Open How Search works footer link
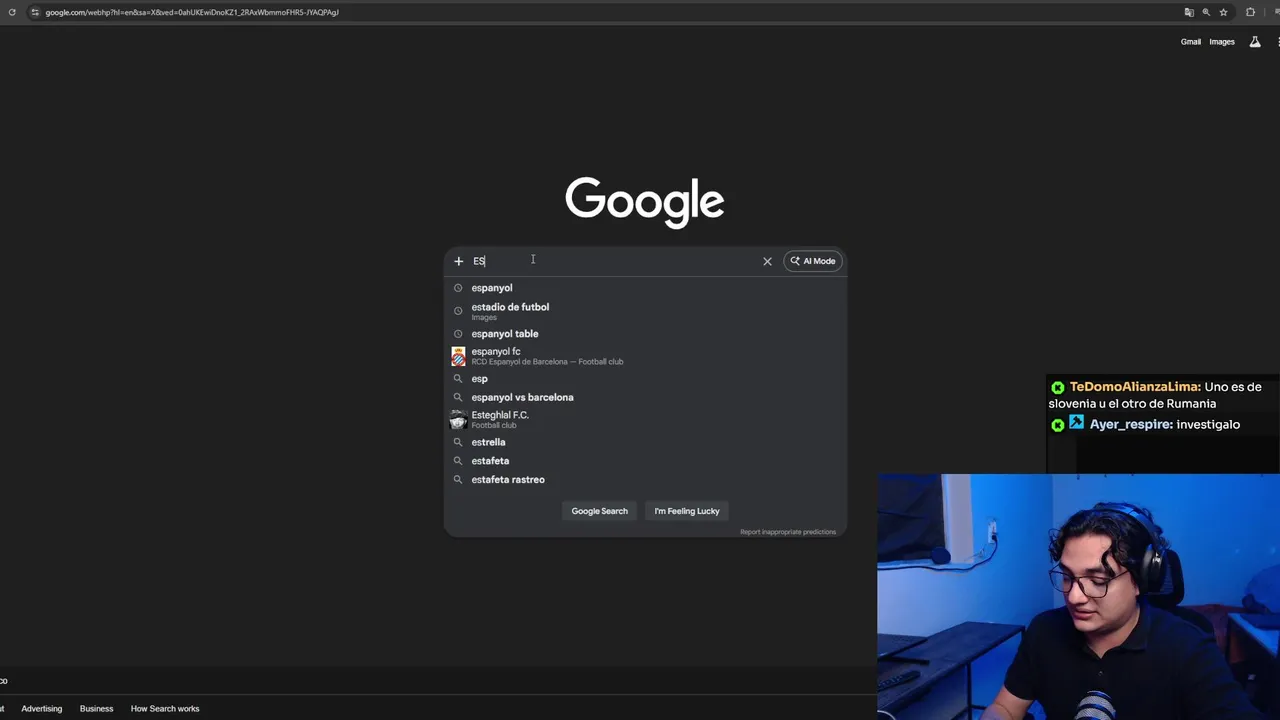 point(165,709)
